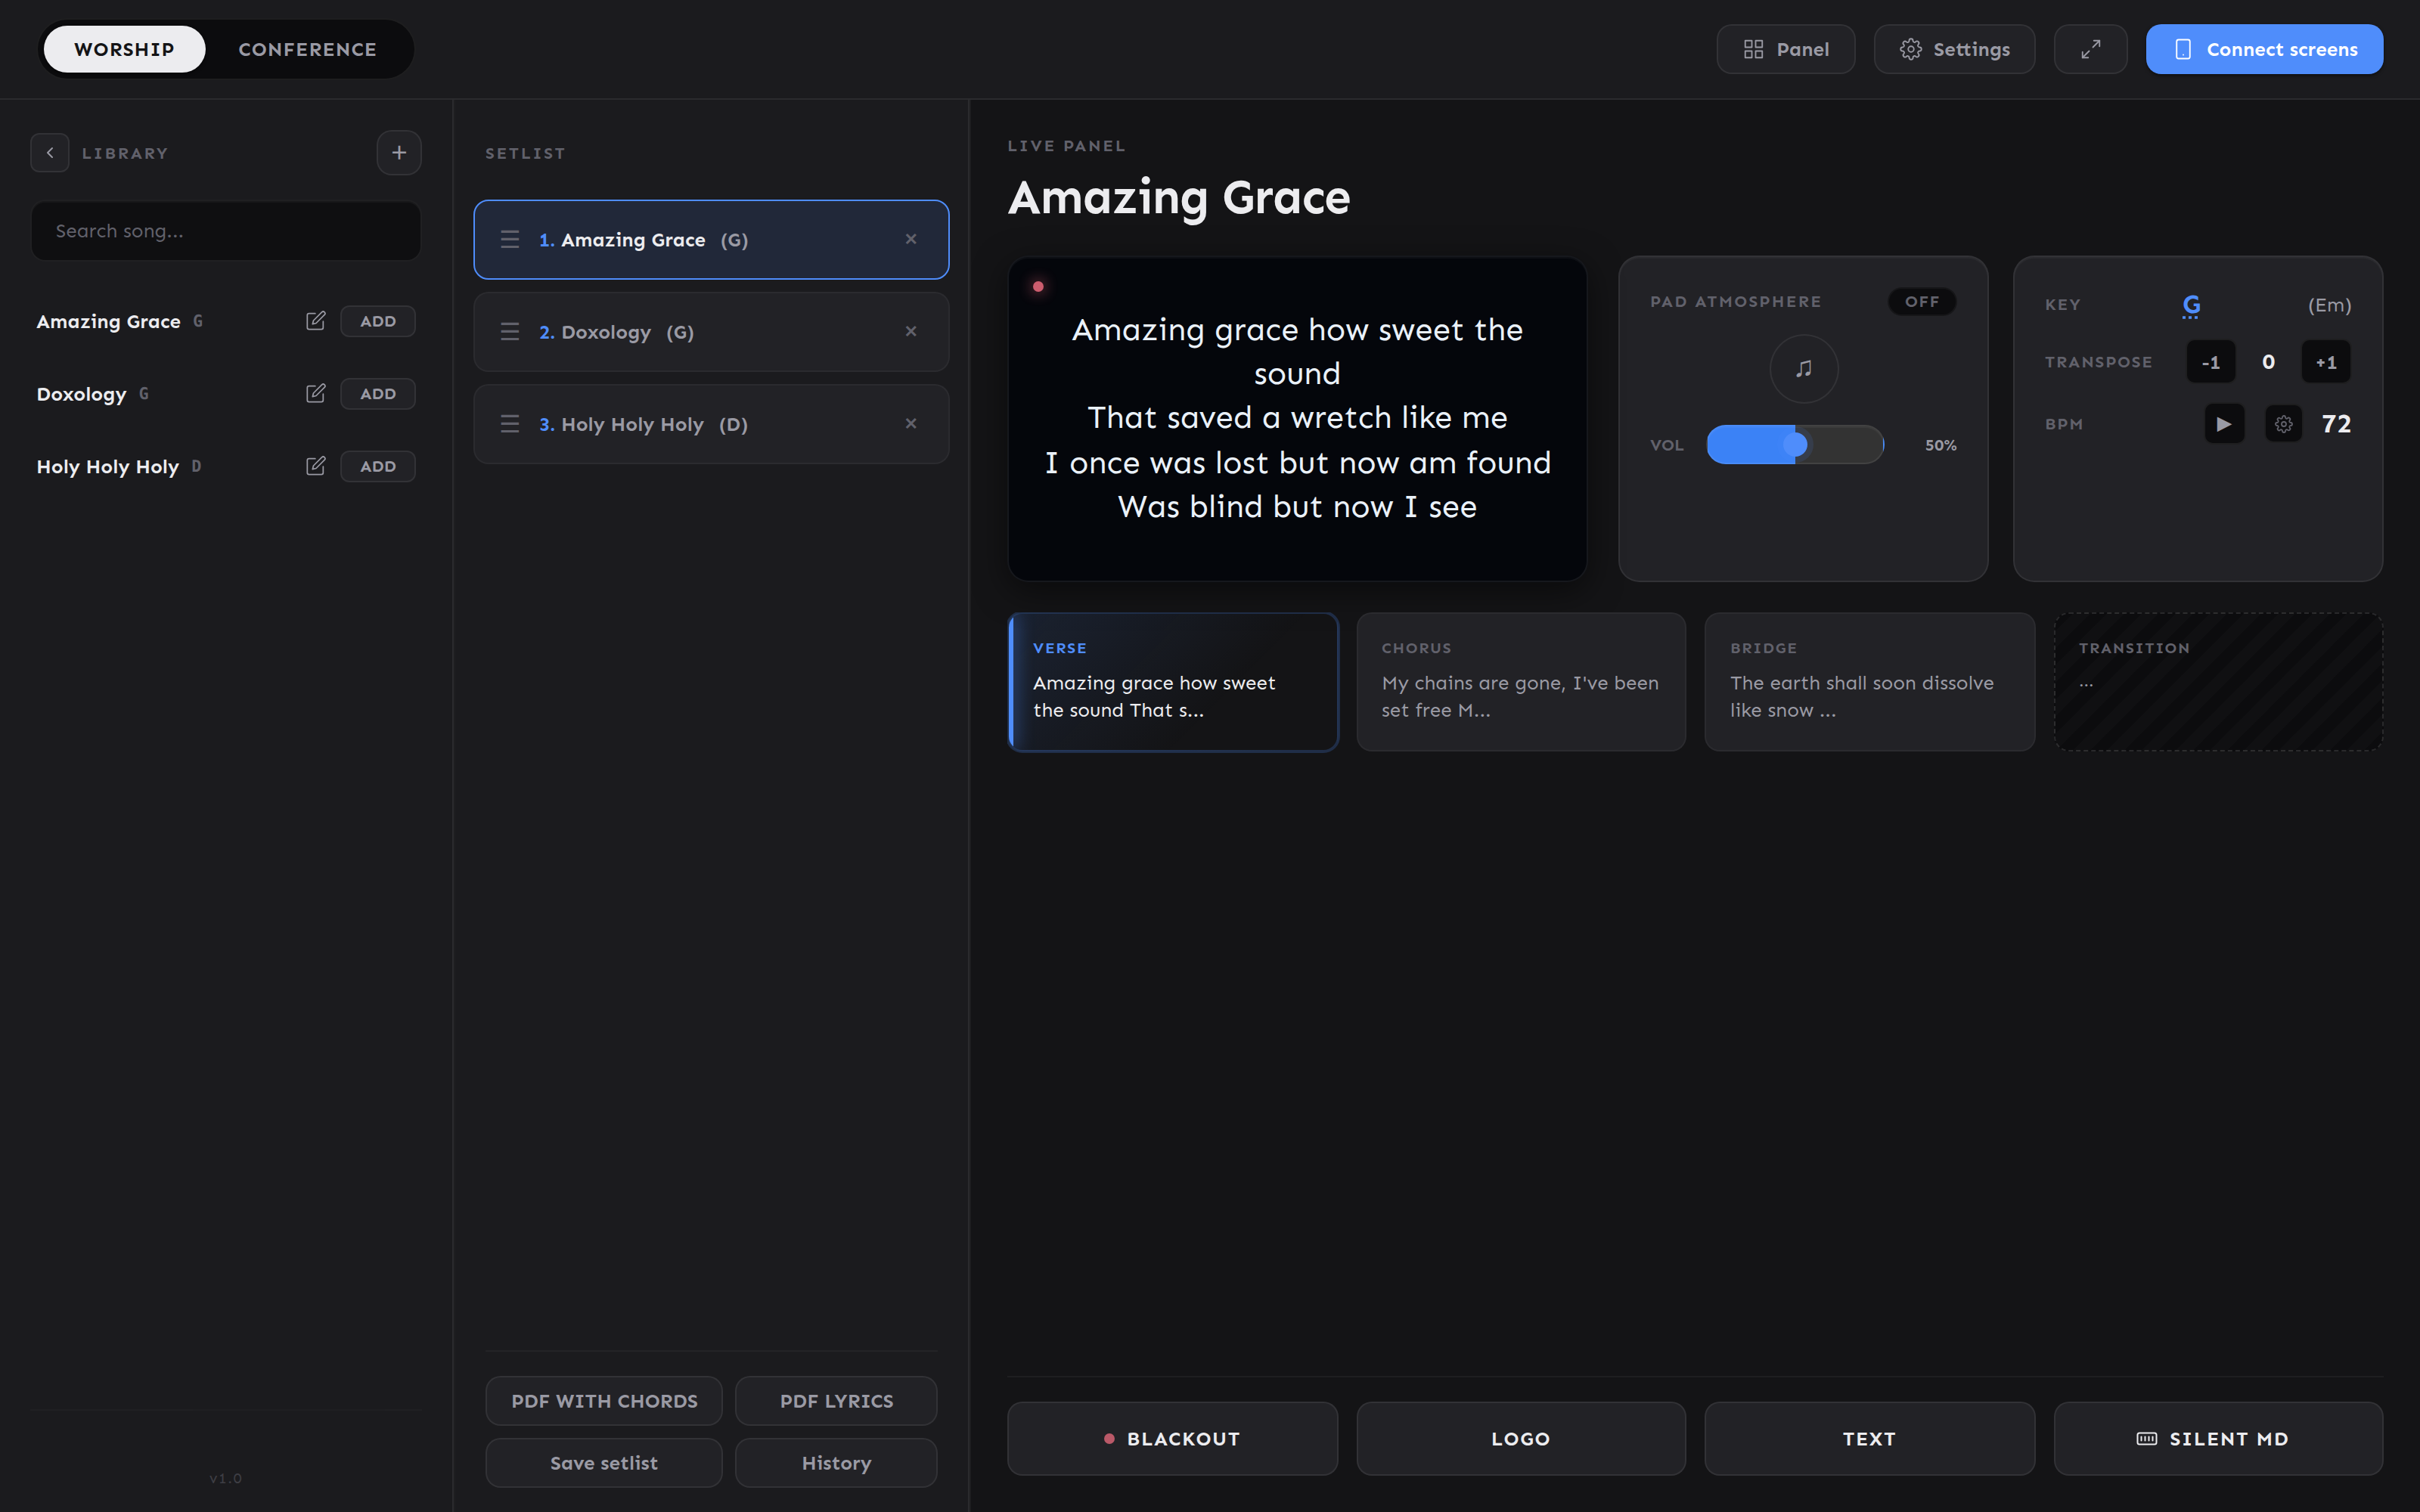Open Settings
The height and width of the screenshot is (1512, 2420).
click(1954, 49)
